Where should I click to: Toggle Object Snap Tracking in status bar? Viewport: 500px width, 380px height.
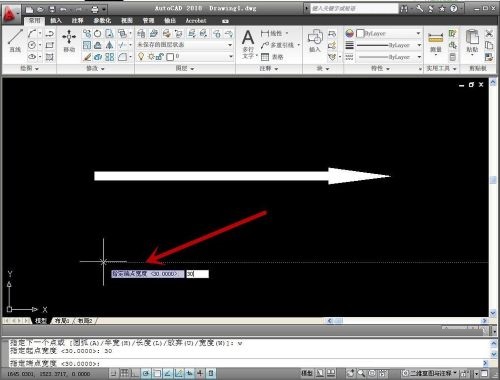(168, 373)
